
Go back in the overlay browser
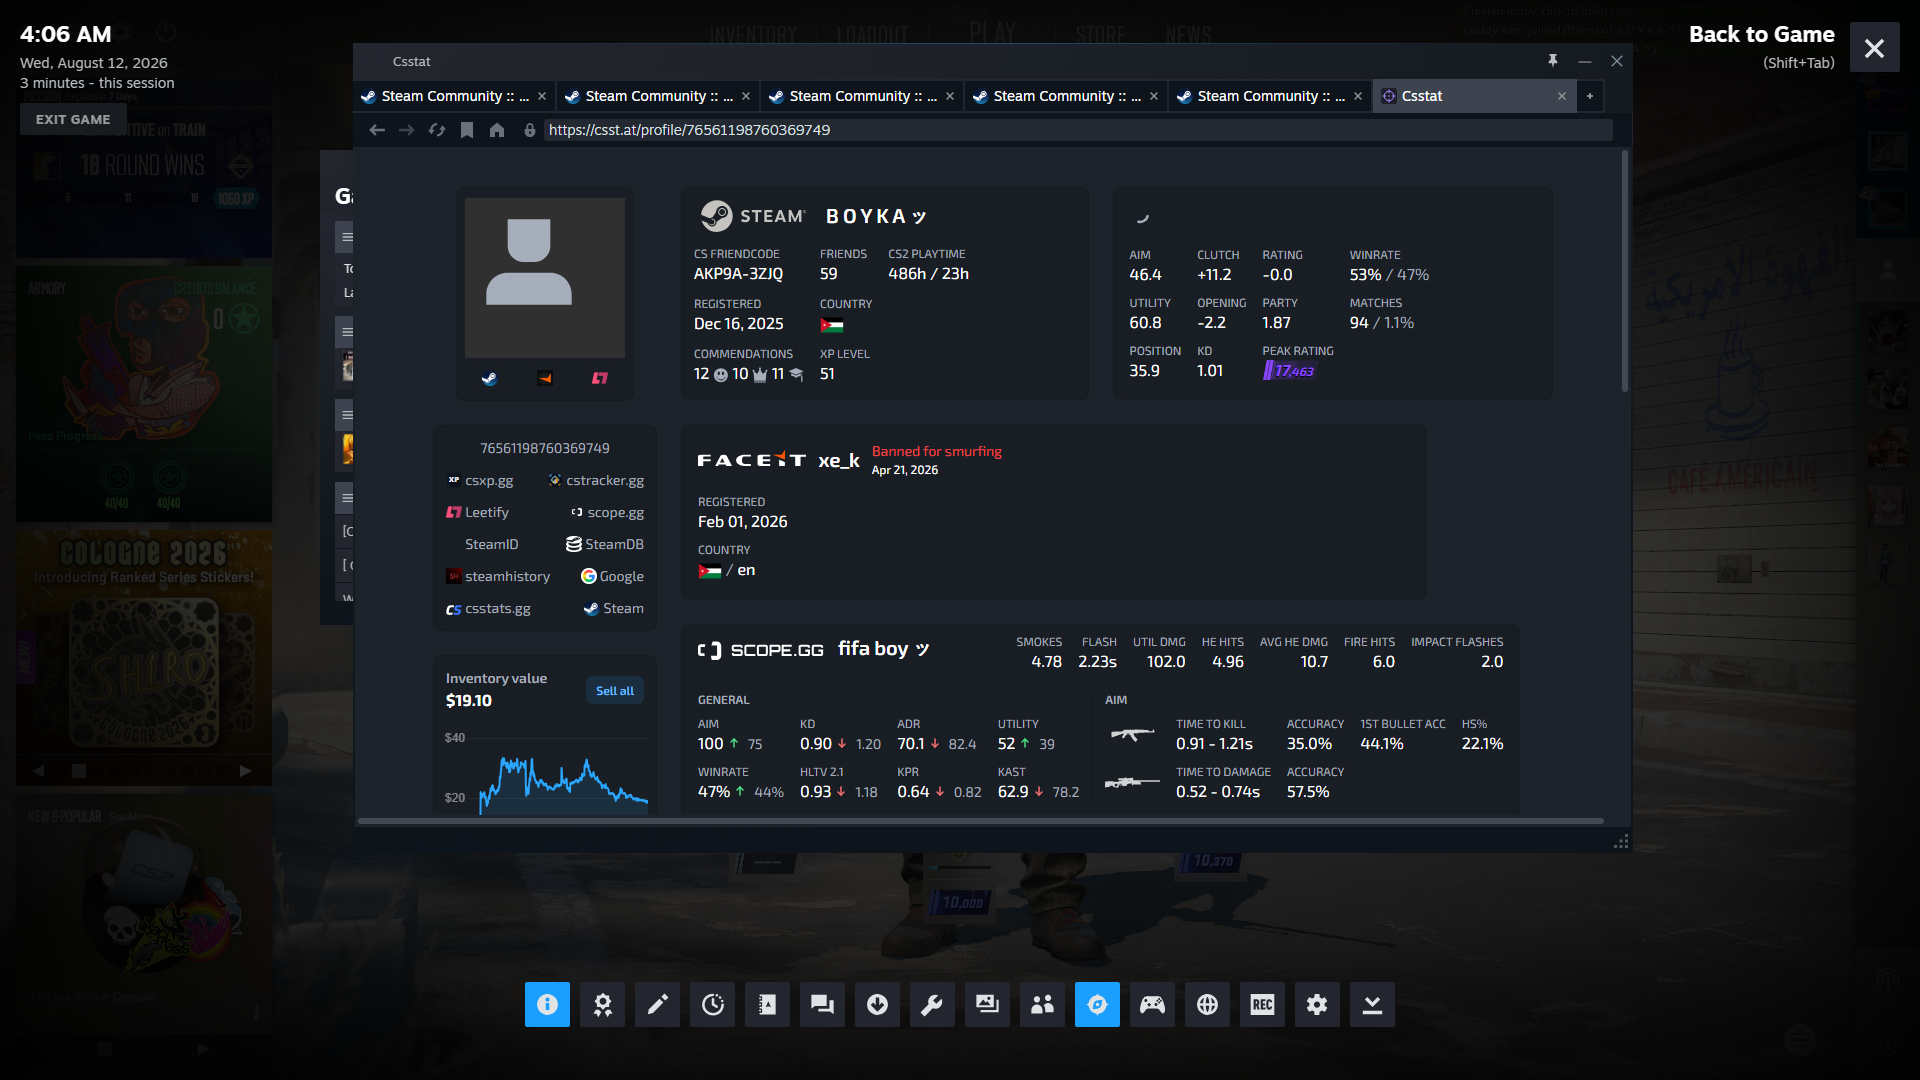click(x=377, y=130)
